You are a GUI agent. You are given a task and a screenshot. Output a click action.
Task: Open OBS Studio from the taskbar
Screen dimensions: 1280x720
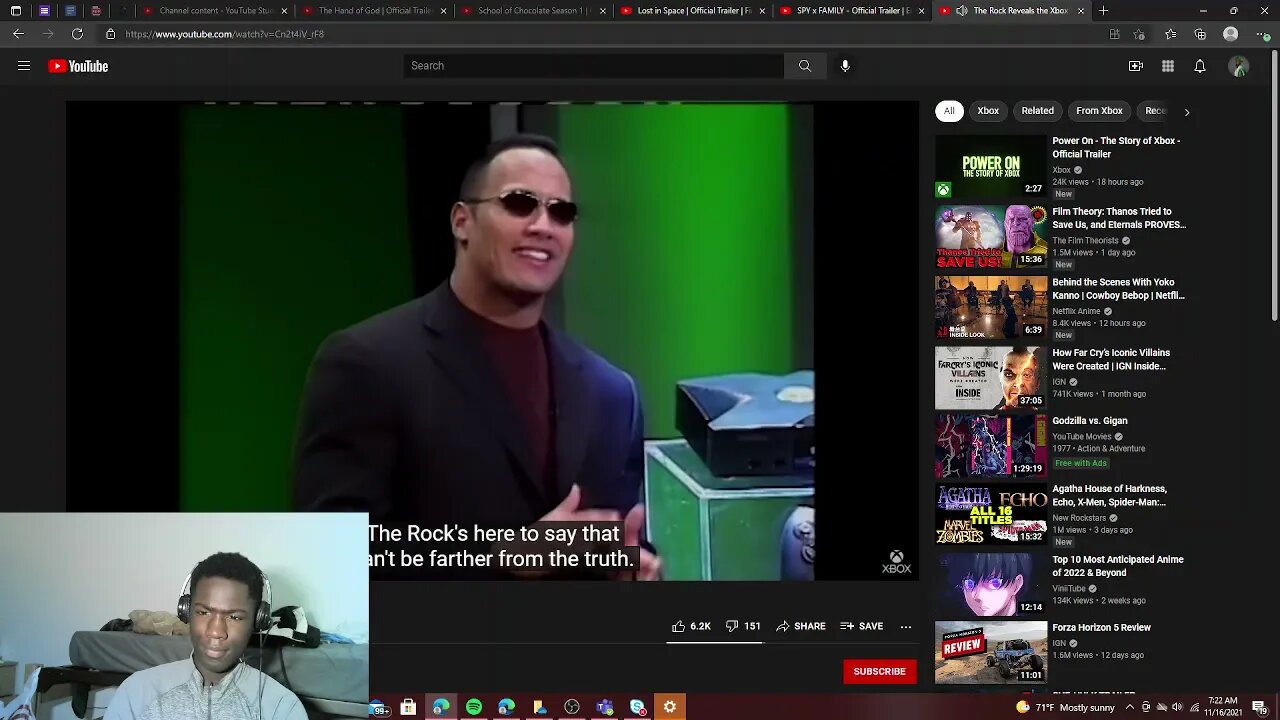tap(572, 707)
